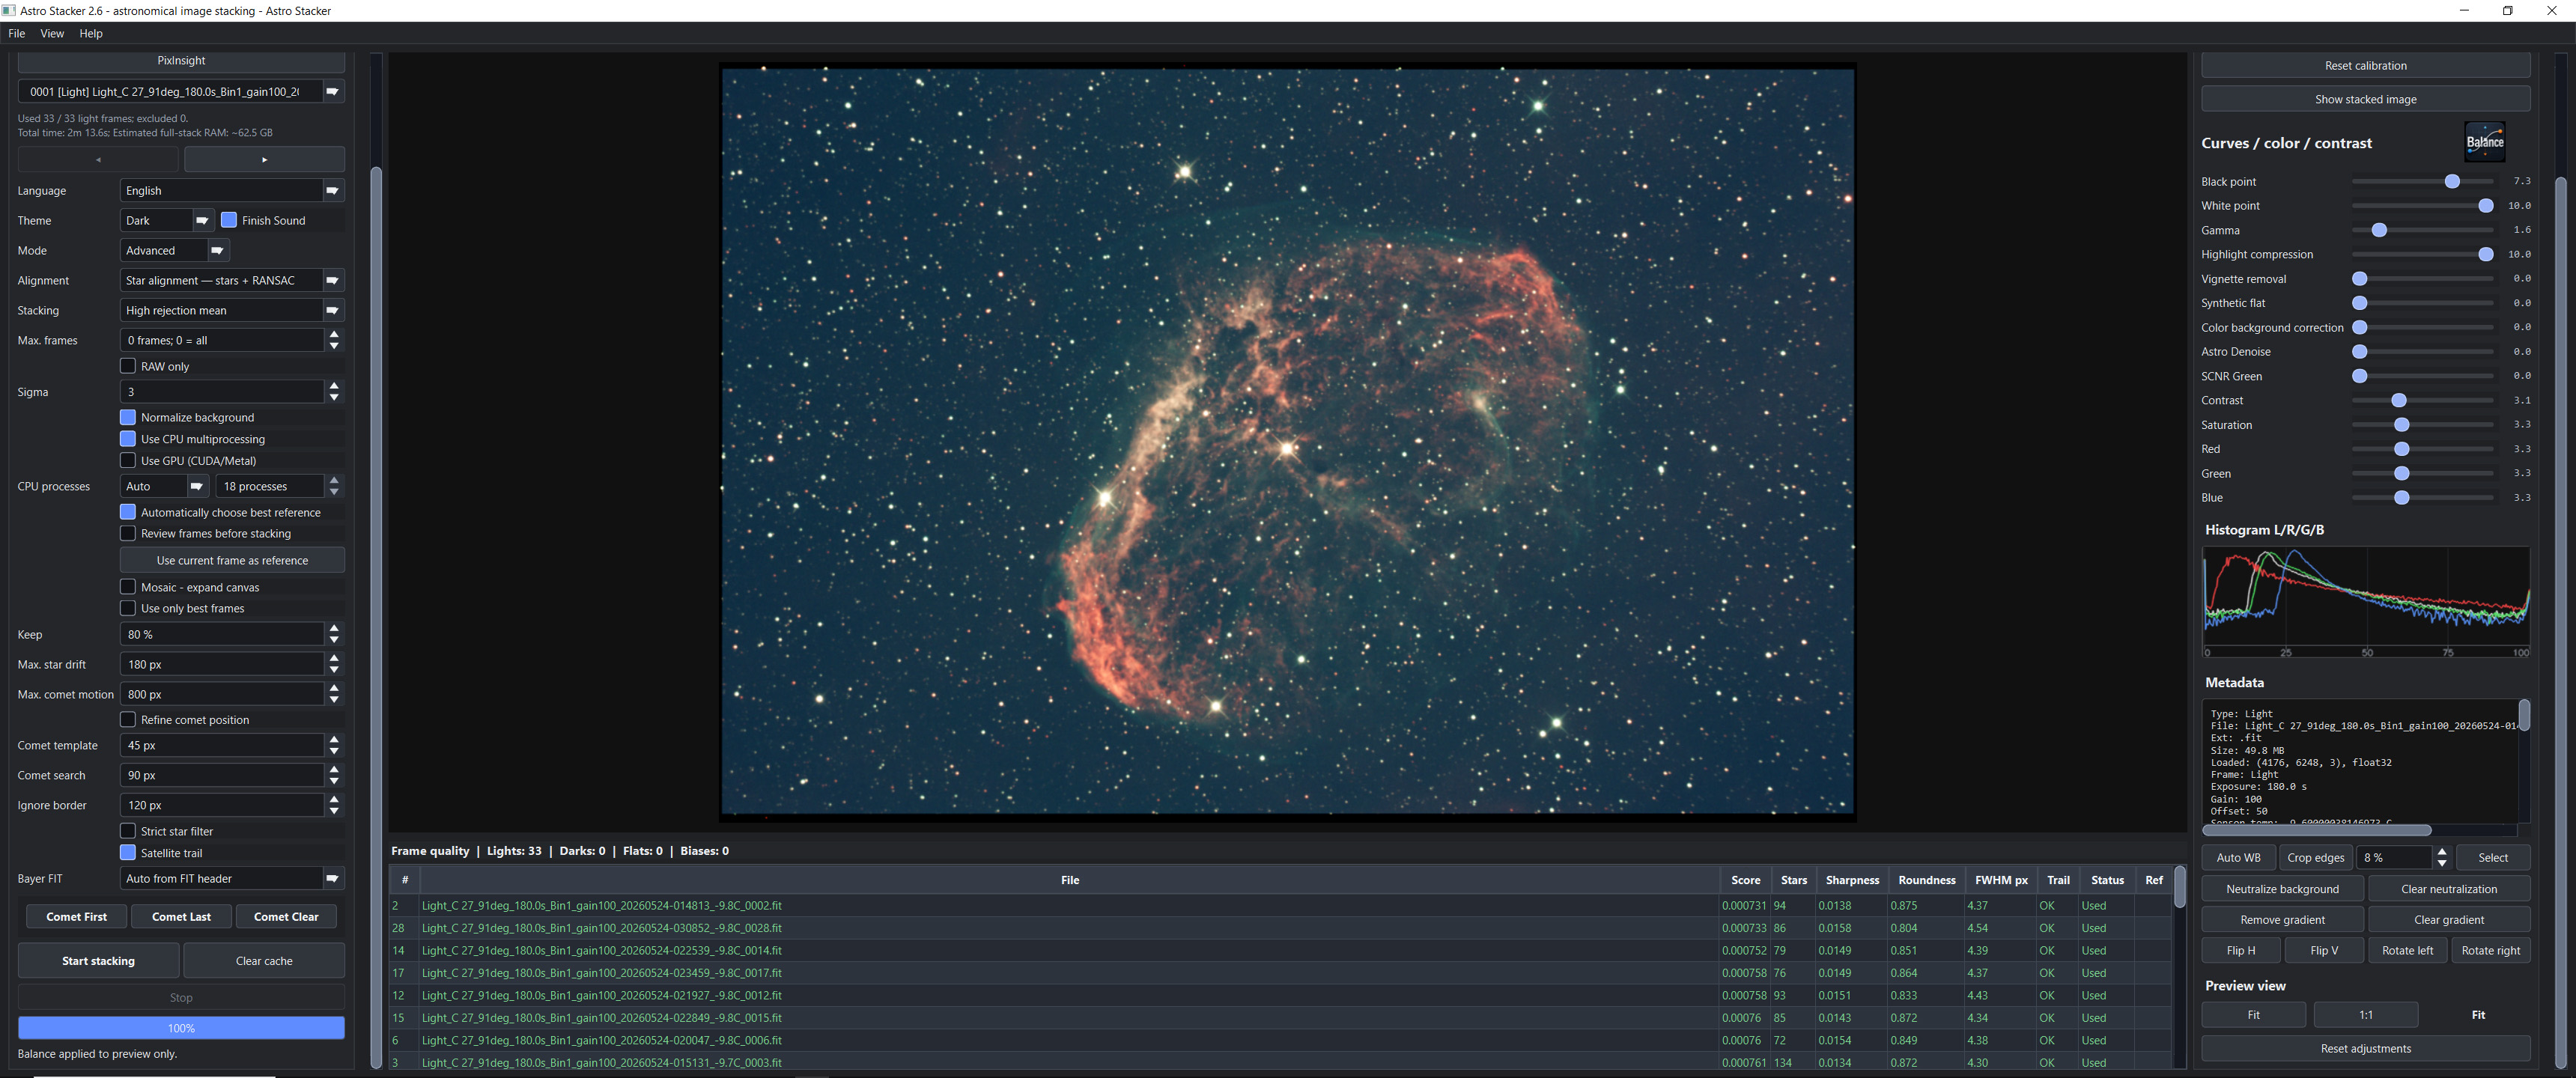Increase the Sigma value stepper

pyautogui.click(x=334, y=386)
